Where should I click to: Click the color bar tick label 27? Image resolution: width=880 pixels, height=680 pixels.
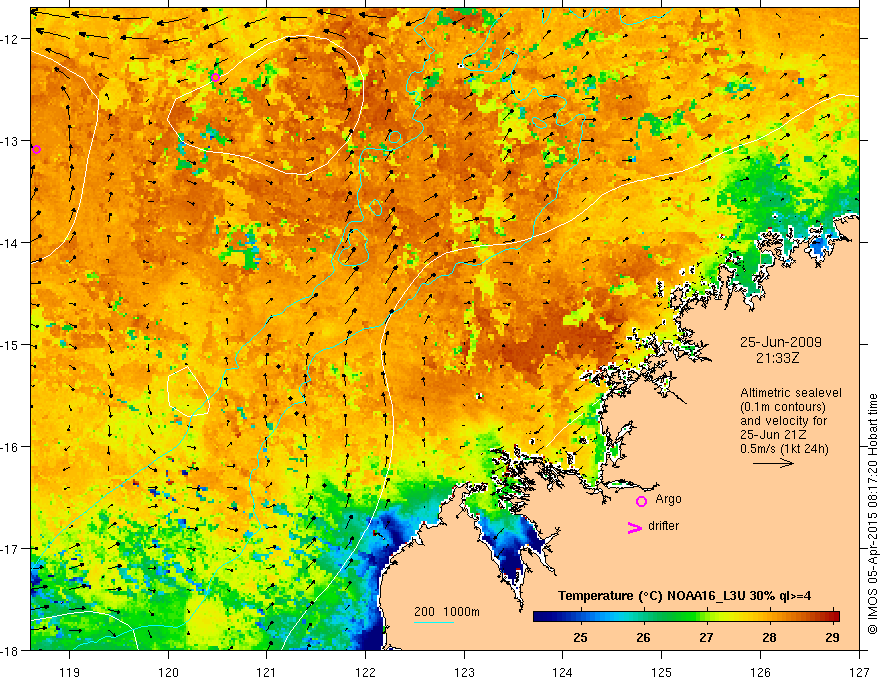click(x=706, y=637)
